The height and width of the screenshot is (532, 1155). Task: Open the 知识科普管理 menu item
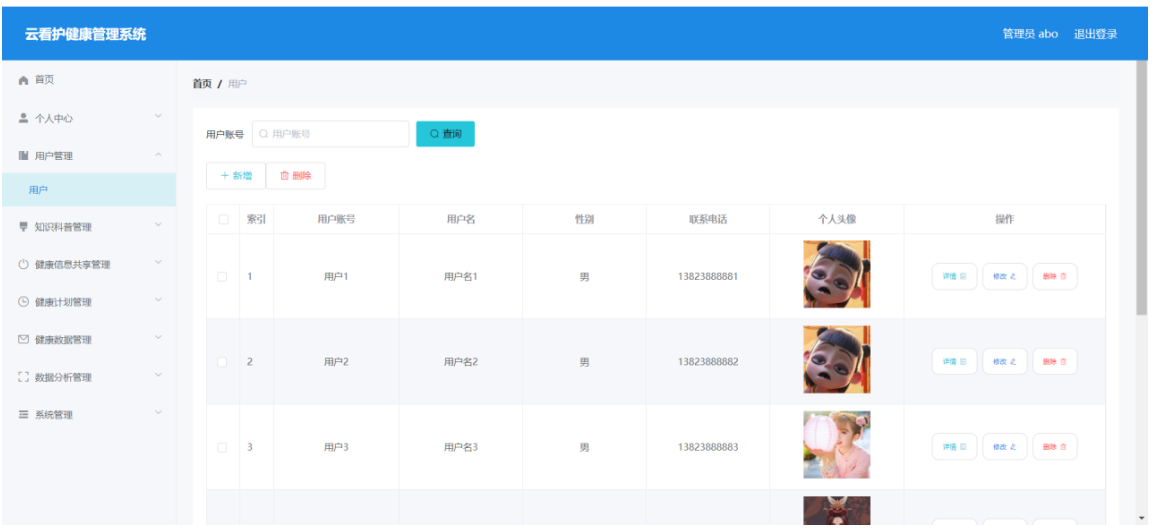89,226
